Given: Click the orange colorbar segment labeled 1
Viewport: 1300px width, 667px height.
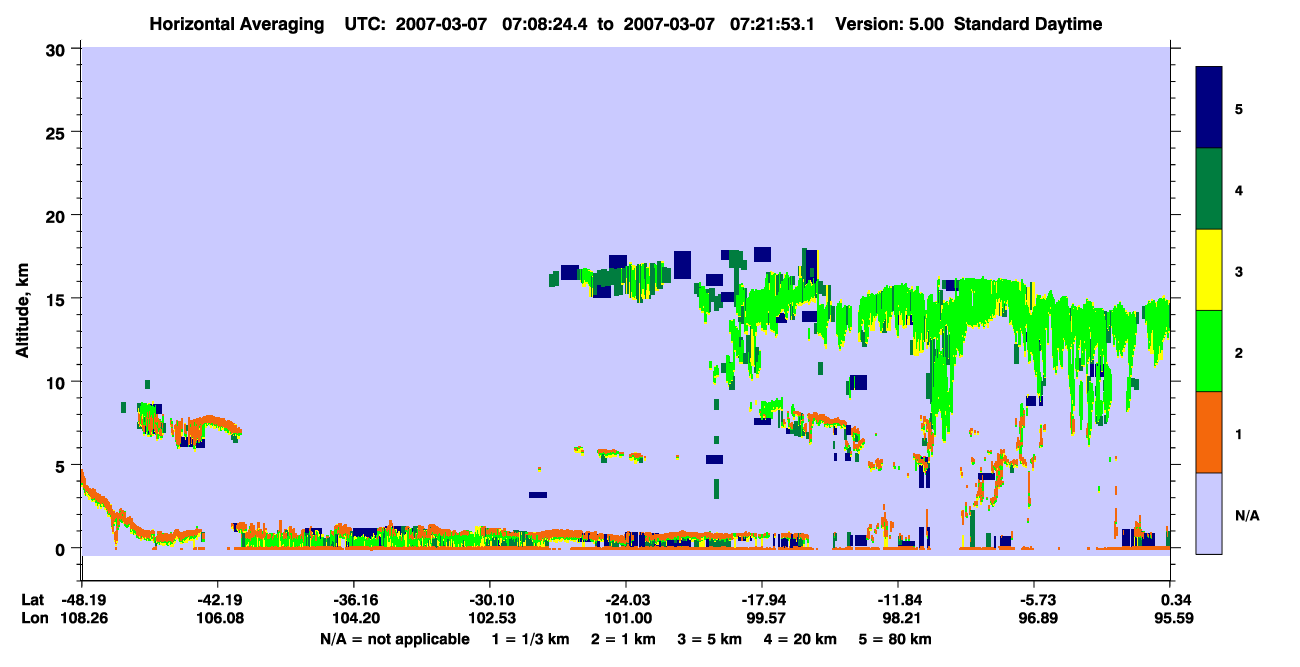Looking at the screenshot, I should (1209, 432).
